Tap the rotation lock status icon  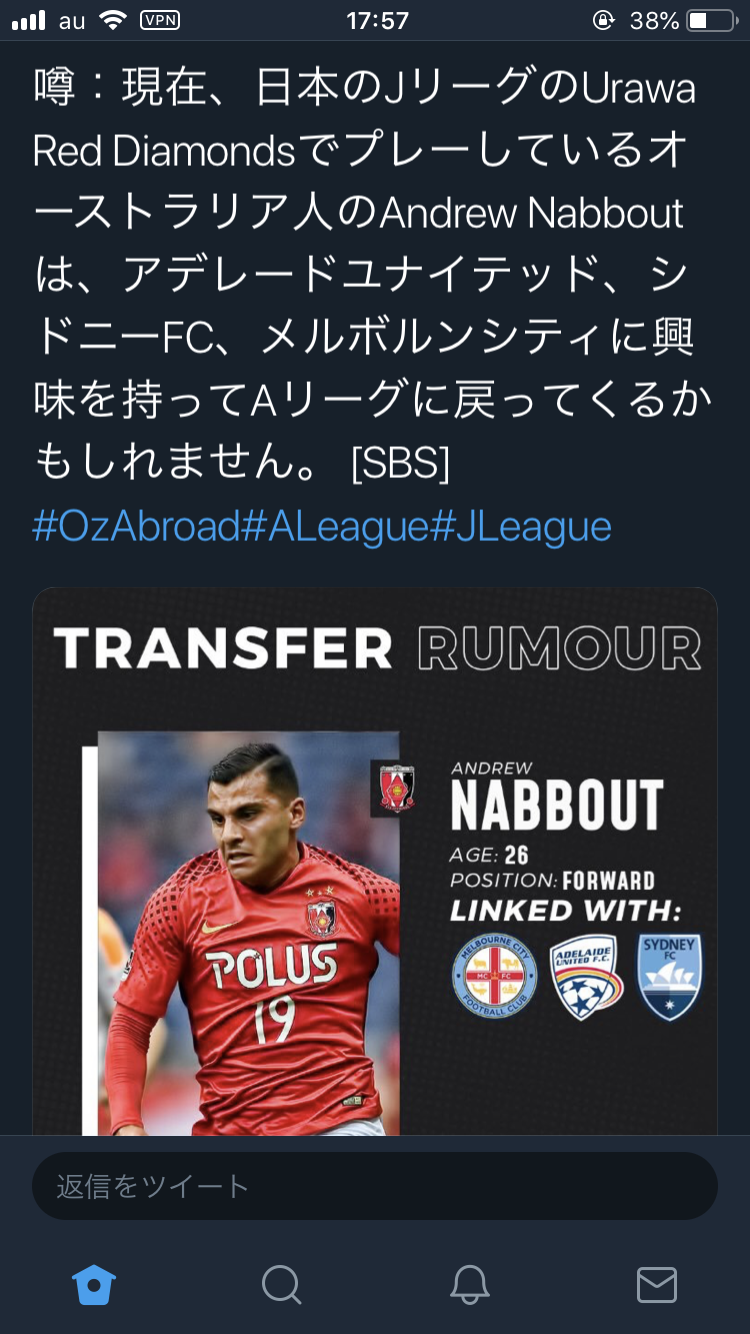pos(603,20)
